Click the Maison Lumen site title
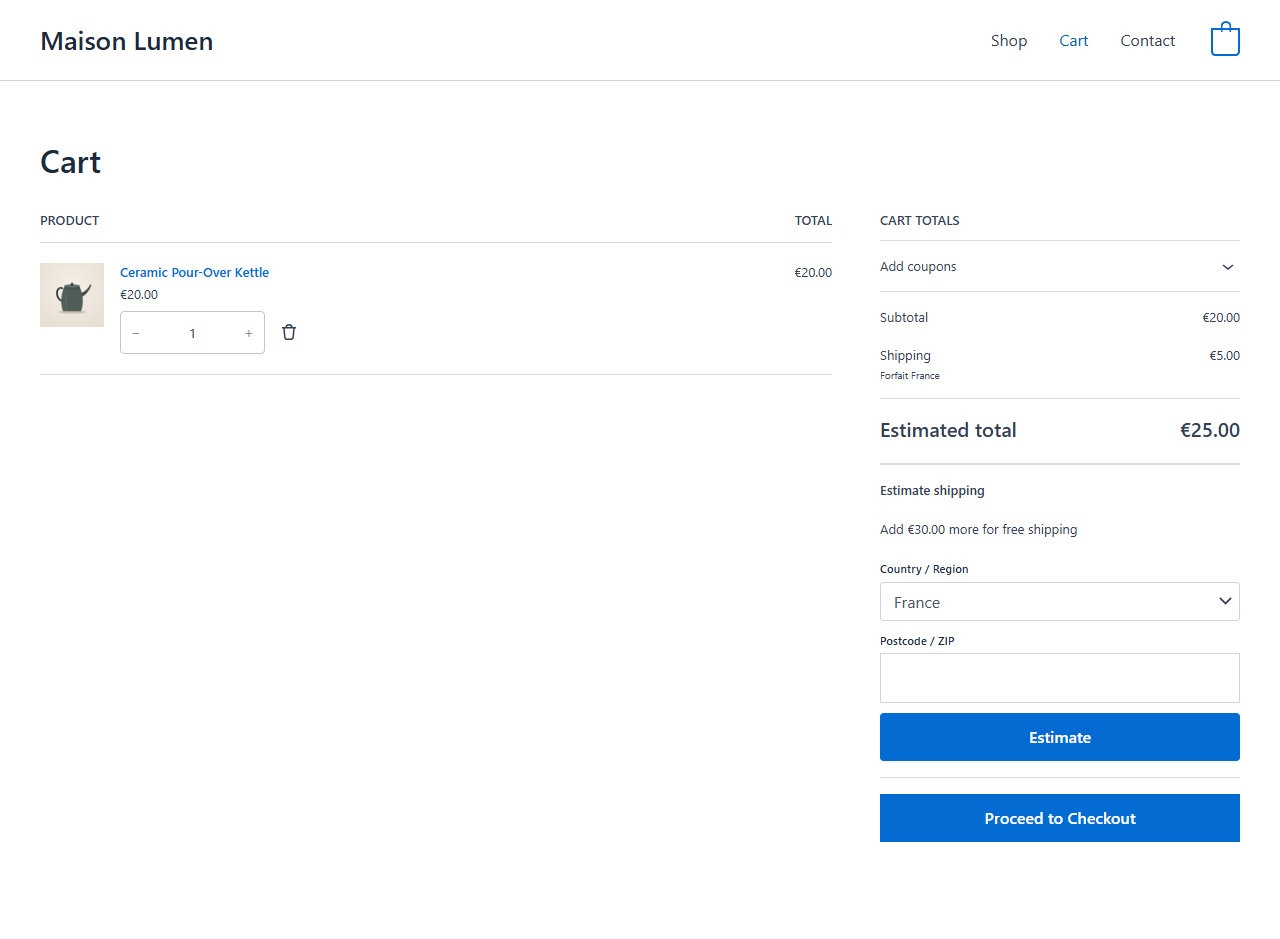This screenshot has width=1280, height=939. 127,41
